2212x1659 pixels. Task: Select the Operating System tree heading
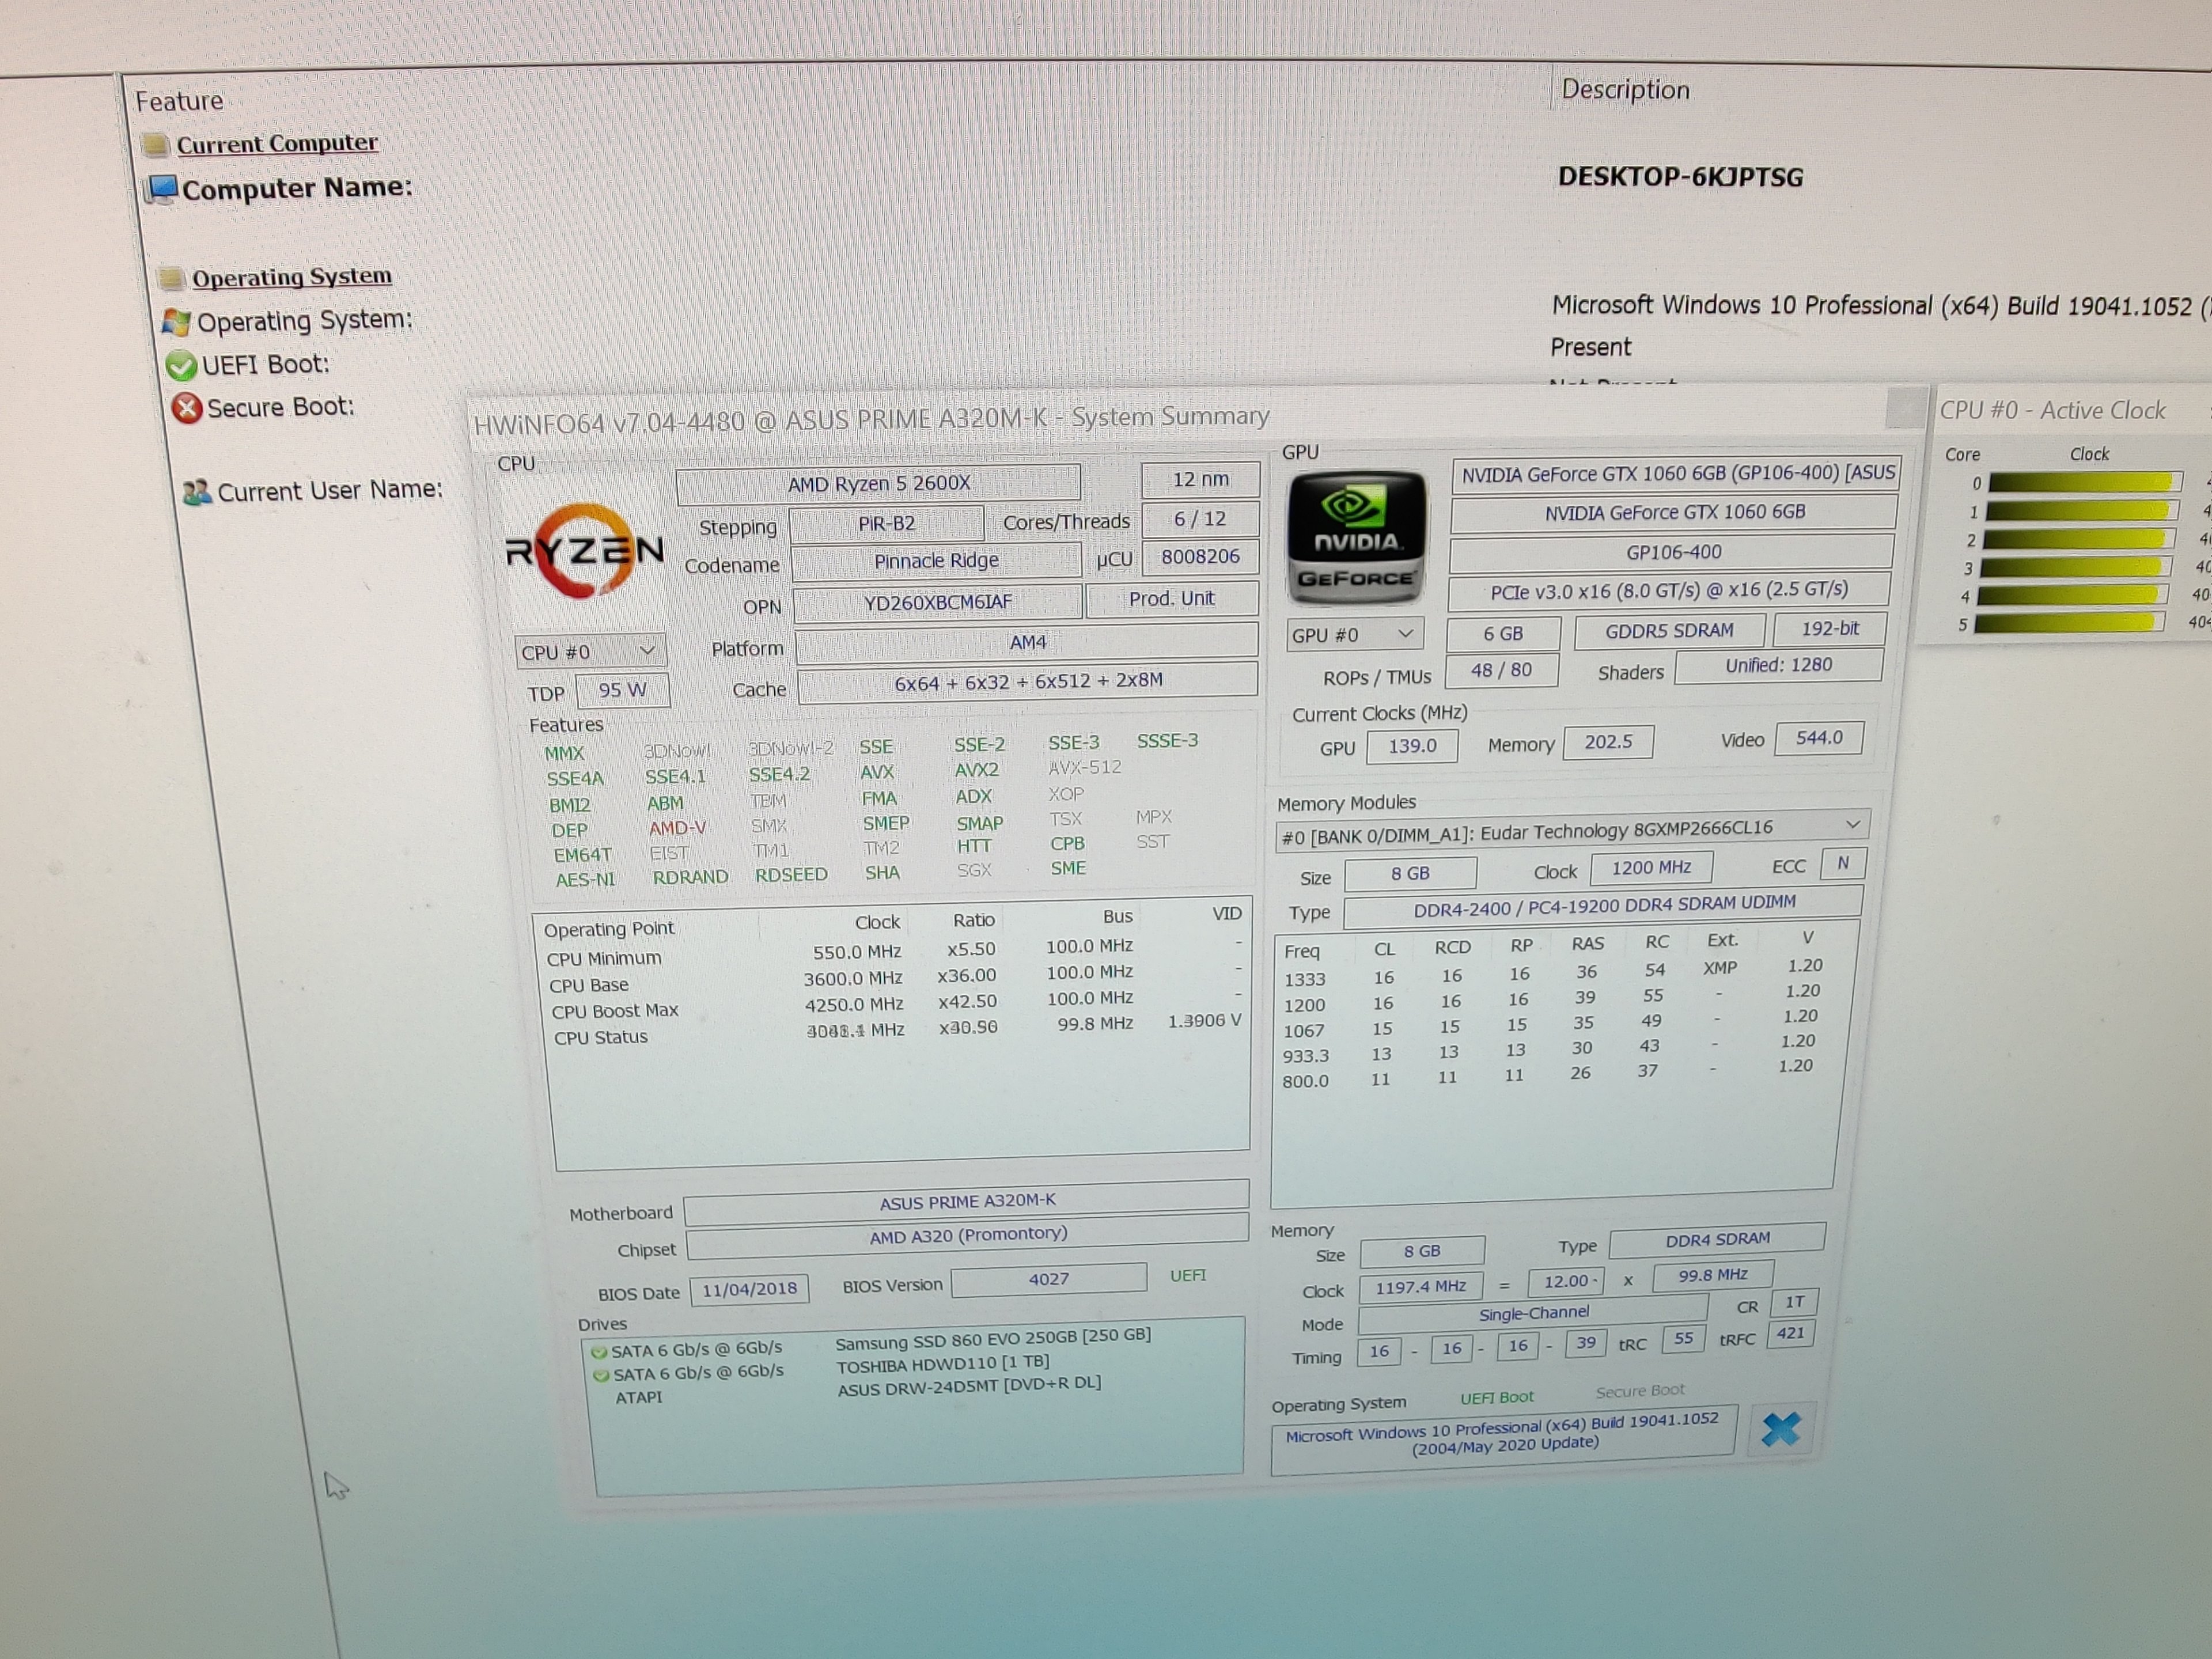pyautogui.click(x=291, y=277)
